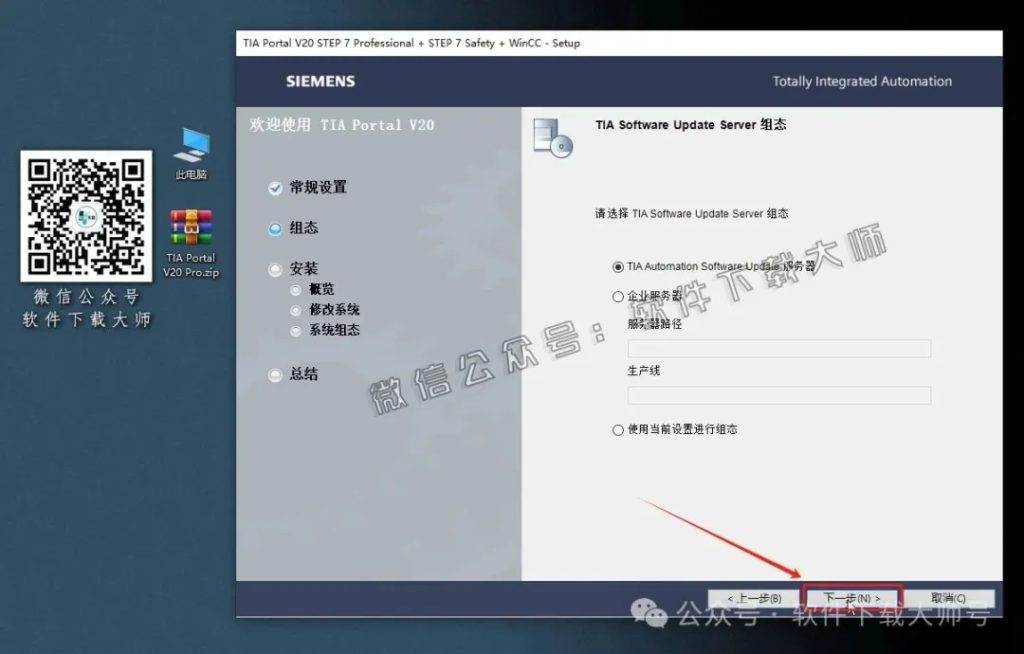Click the SIEMENS logo in the header
The height and width of the screenshot is (654, 1024).
pyautogui.click(x=319, y=81)
